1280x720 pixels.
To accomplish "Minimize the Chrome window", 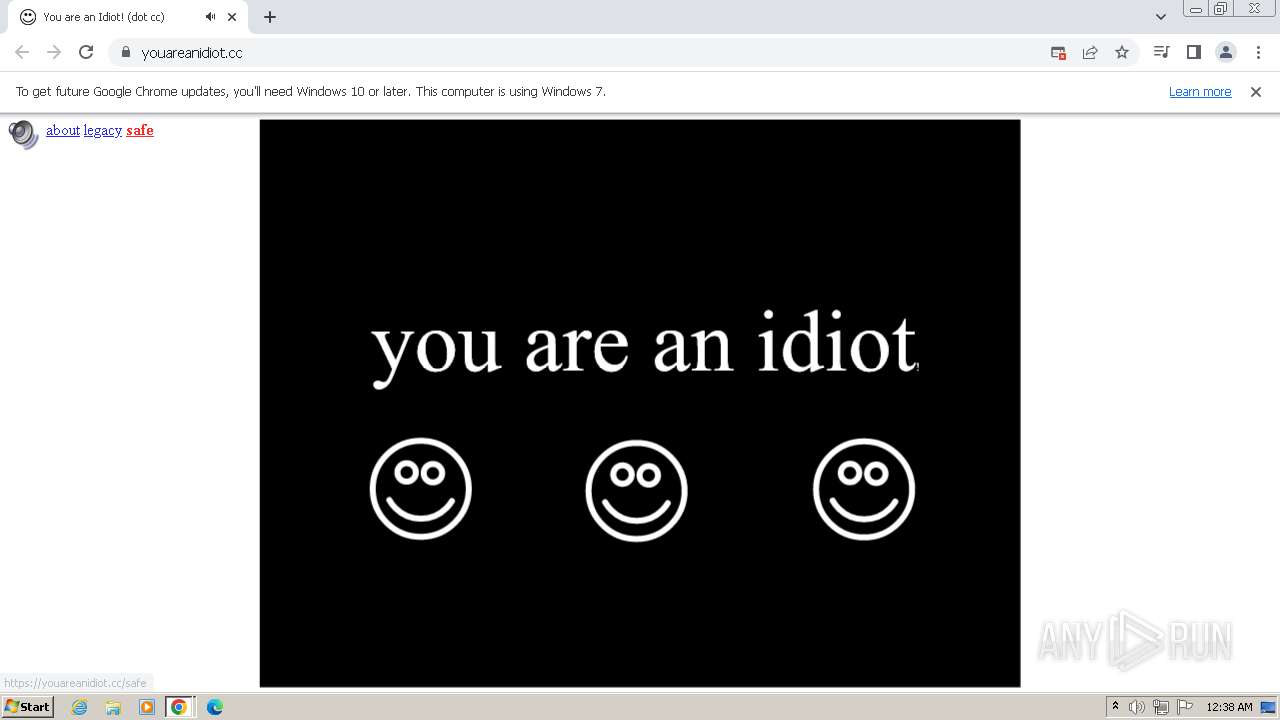I will coord(1196,9).
